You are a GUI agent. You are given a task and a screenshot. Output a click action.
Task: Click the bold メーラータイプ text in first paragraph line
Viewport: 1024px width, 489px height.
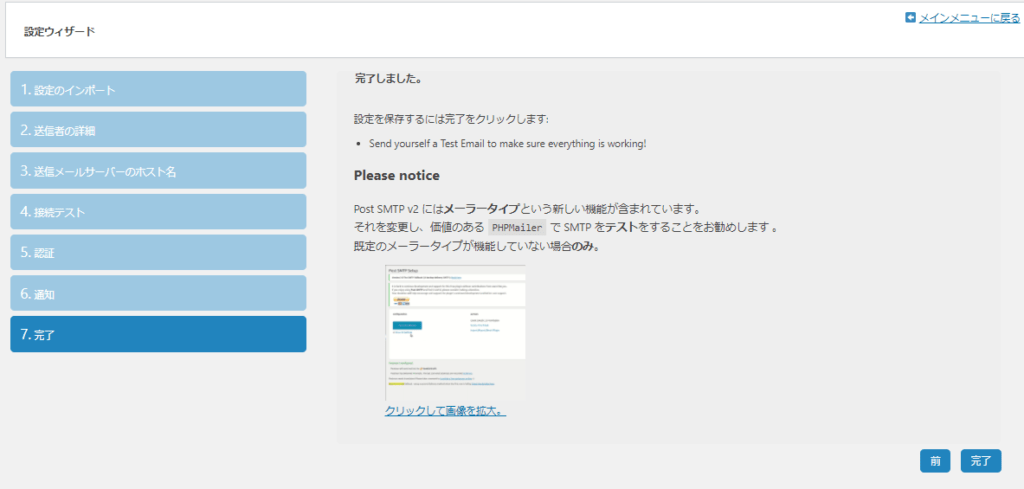(481, 208)
